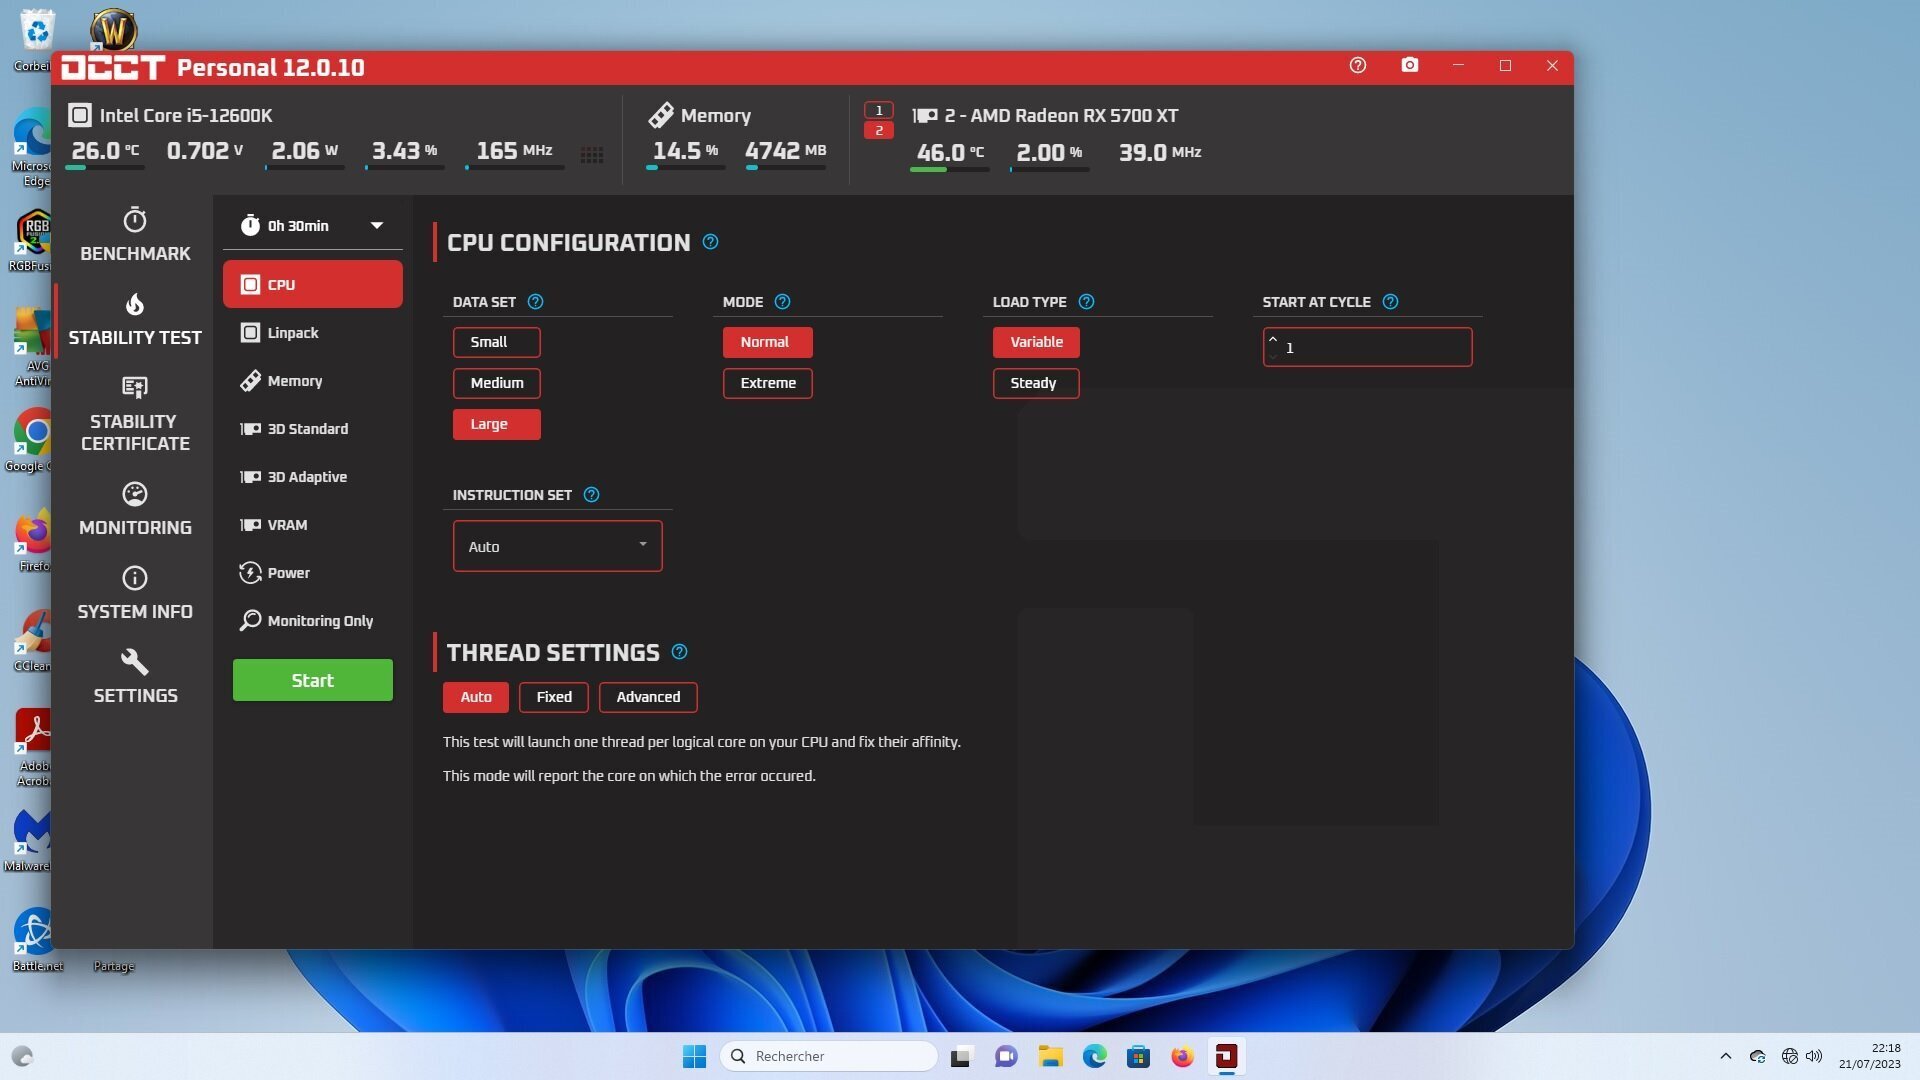Image resolution: width=1920 pixels, height=1080 pixels.
Task: Open the Instruction Set Auto dropdown
Action: coord(557,546)
